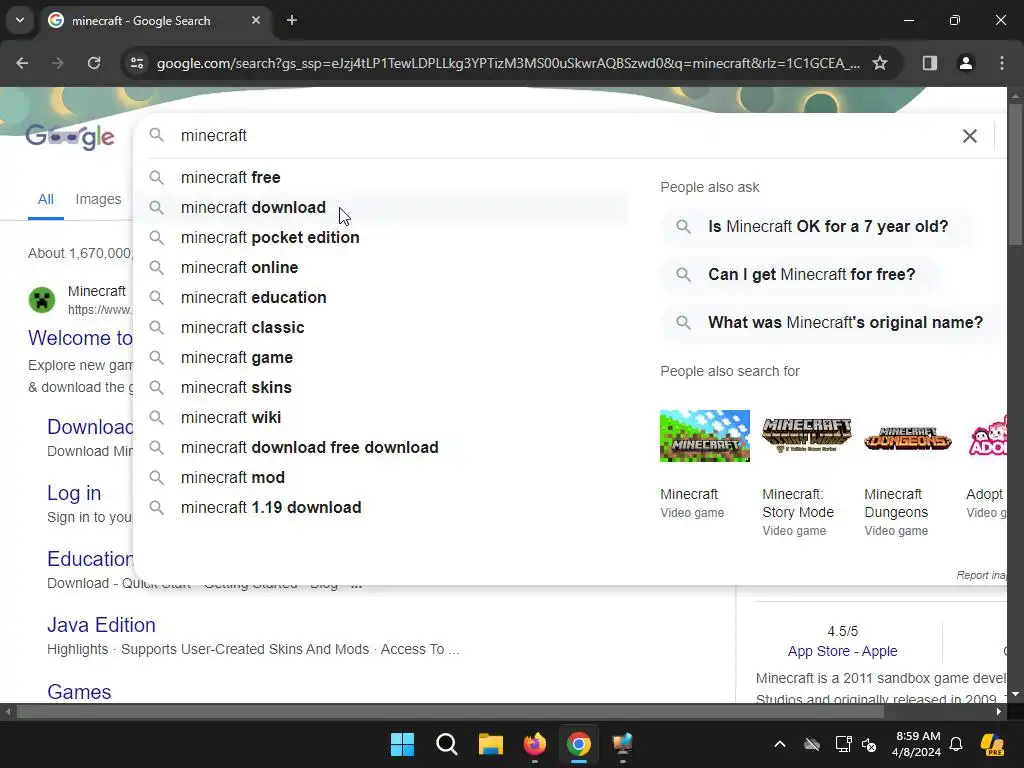Switch to the All results tab
Viewport: 1024px width, 768px height.
46,199
